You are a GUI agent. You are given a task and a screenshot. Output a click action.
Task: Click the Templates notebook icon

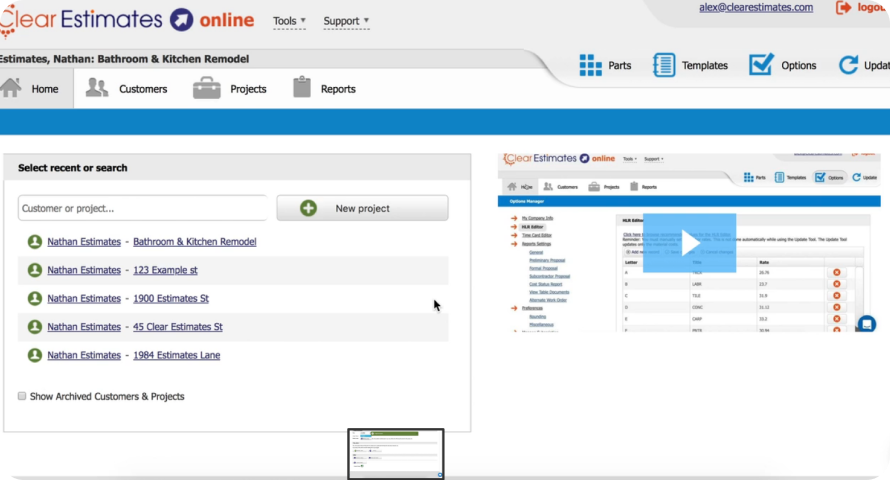664,65
